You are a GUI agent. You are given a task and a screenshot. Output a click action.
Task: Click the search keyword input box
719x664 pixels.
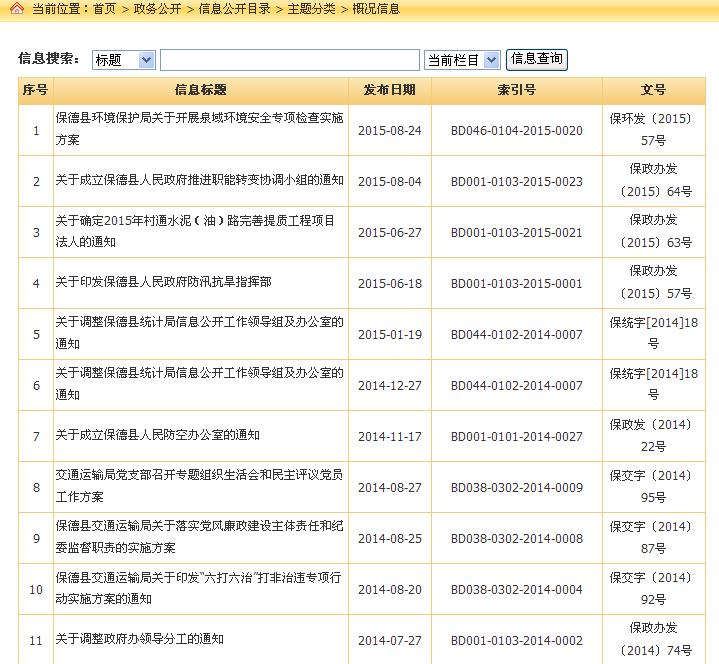click(289, 60)
